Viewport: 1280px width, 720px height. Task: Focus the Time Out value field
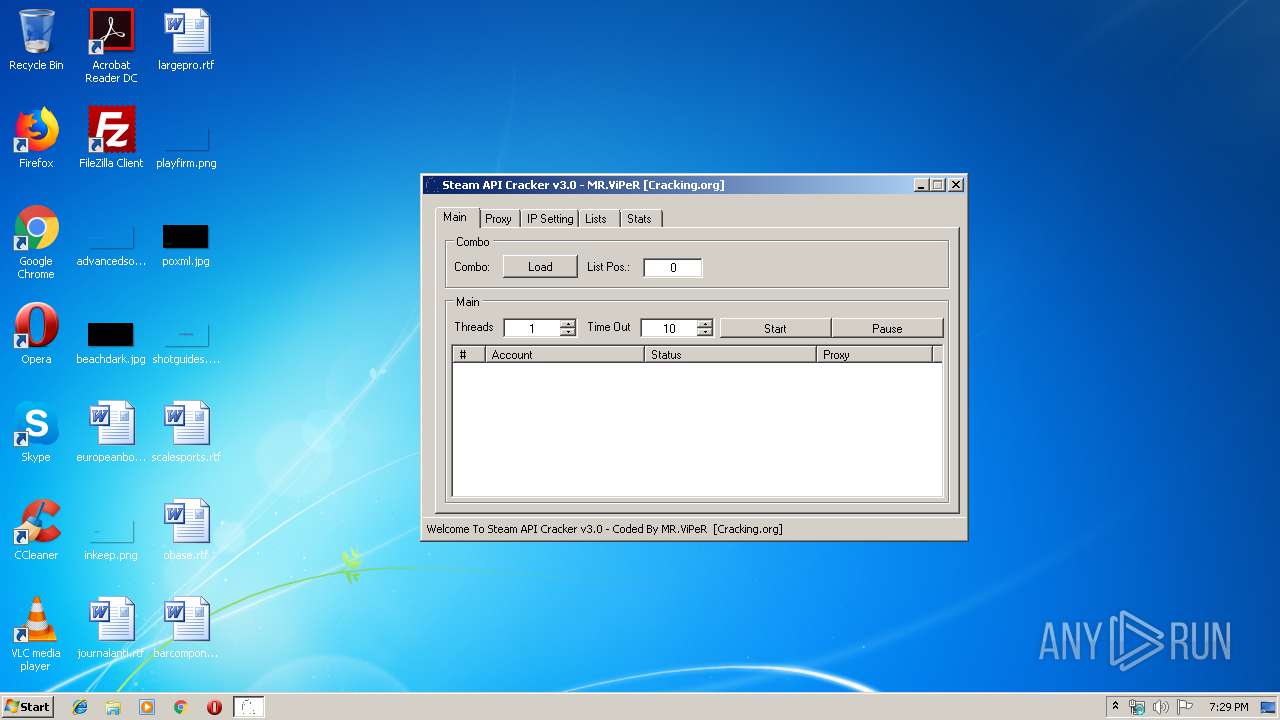pos(669,328)
